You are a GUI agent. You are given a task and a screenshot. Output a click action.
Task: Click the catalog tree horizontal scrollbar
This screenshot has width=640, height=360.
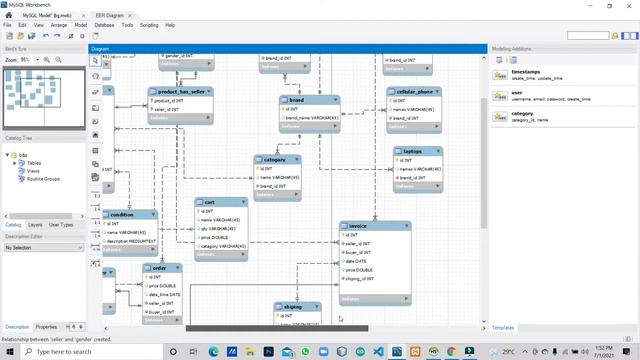[41, 216]
